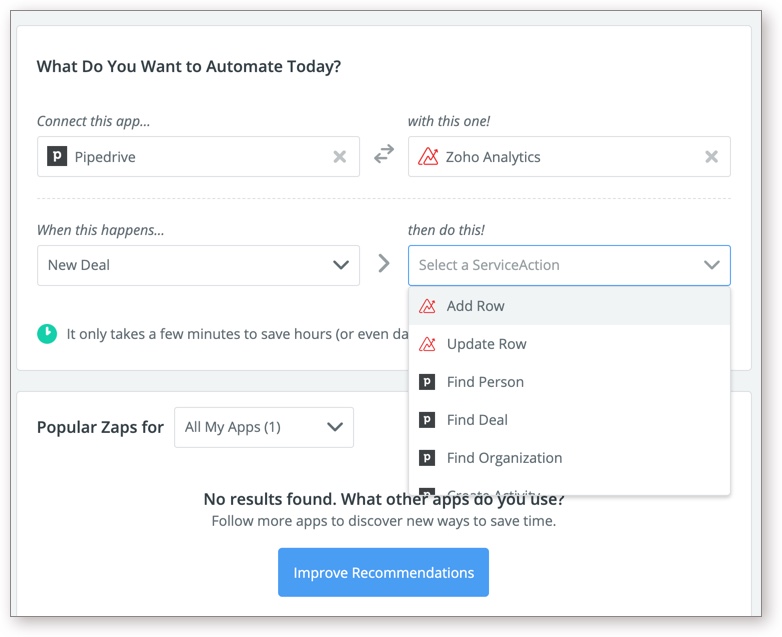This screenshot has height=637, width=782.
Task: Click the arrow between trigger and action
Action: (384, 264)
